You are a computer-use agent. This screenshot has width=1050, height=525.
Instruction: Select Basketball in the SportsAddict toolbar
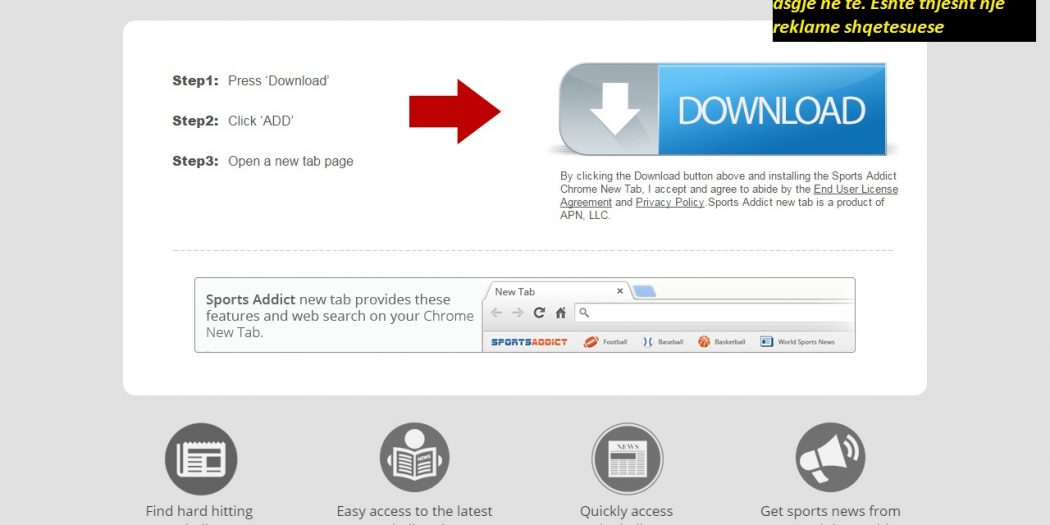pyautogui.click(x=721, y=342)
